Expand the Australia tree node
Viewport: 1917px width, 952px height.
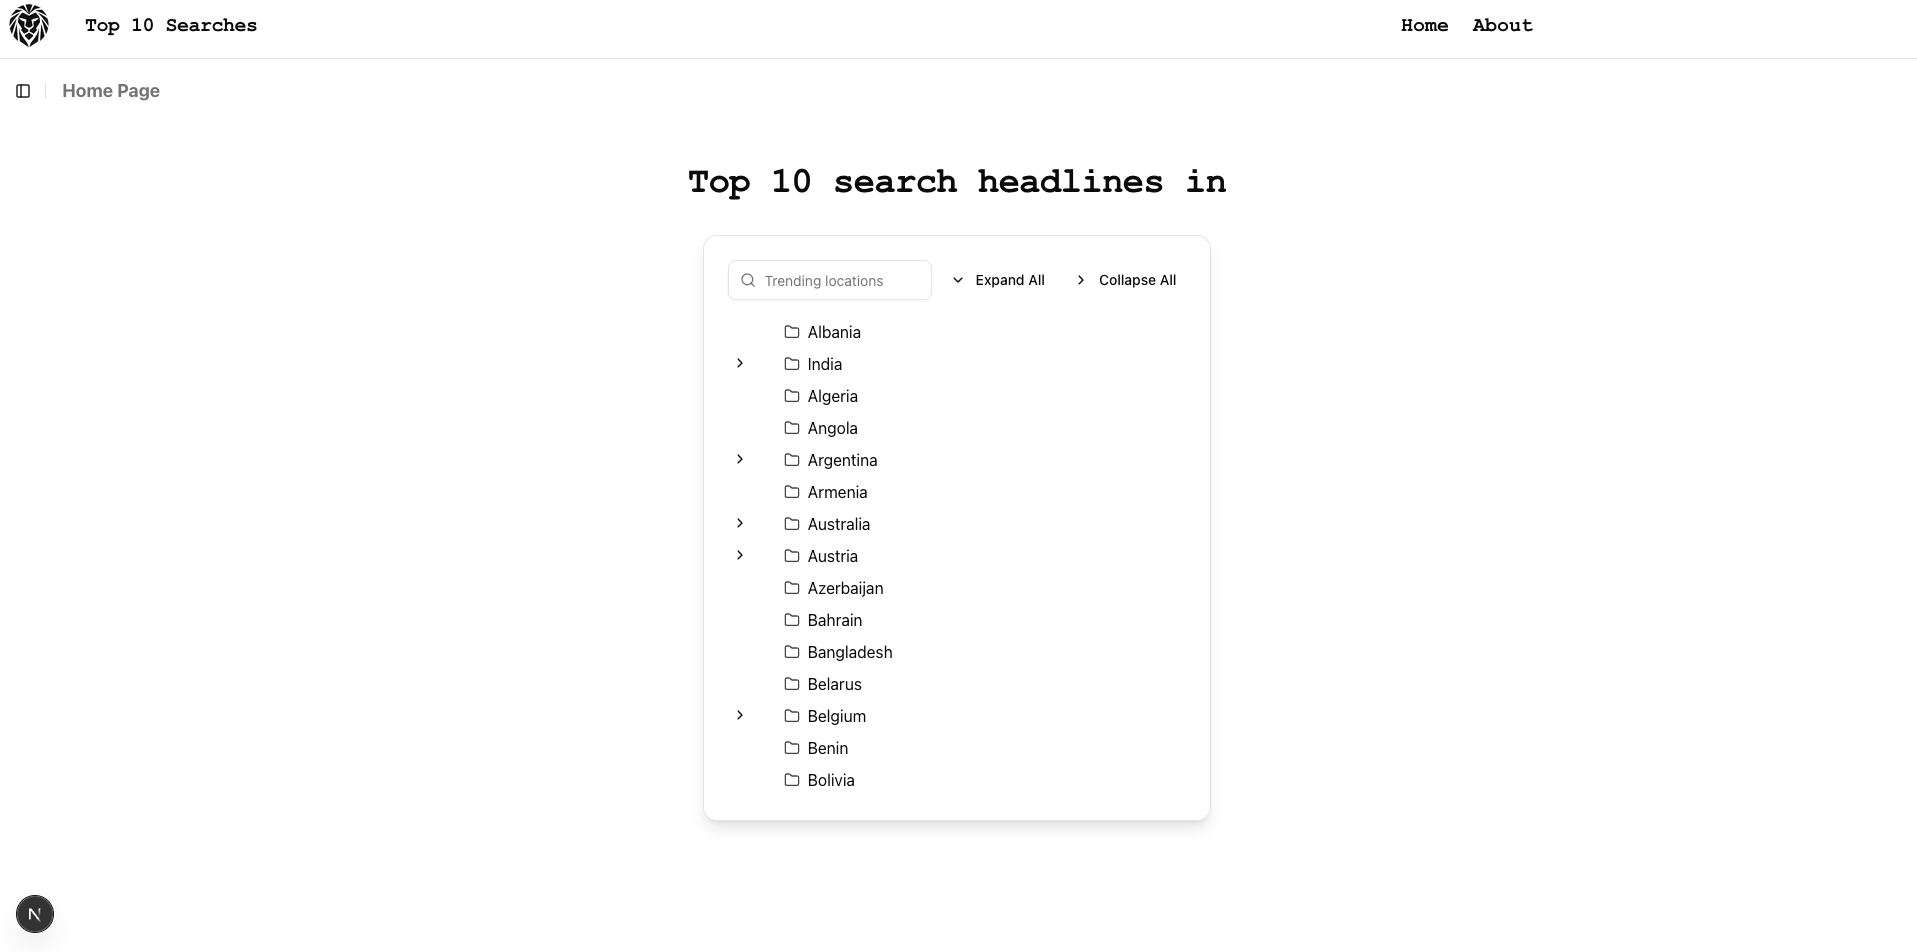(740, 523)
